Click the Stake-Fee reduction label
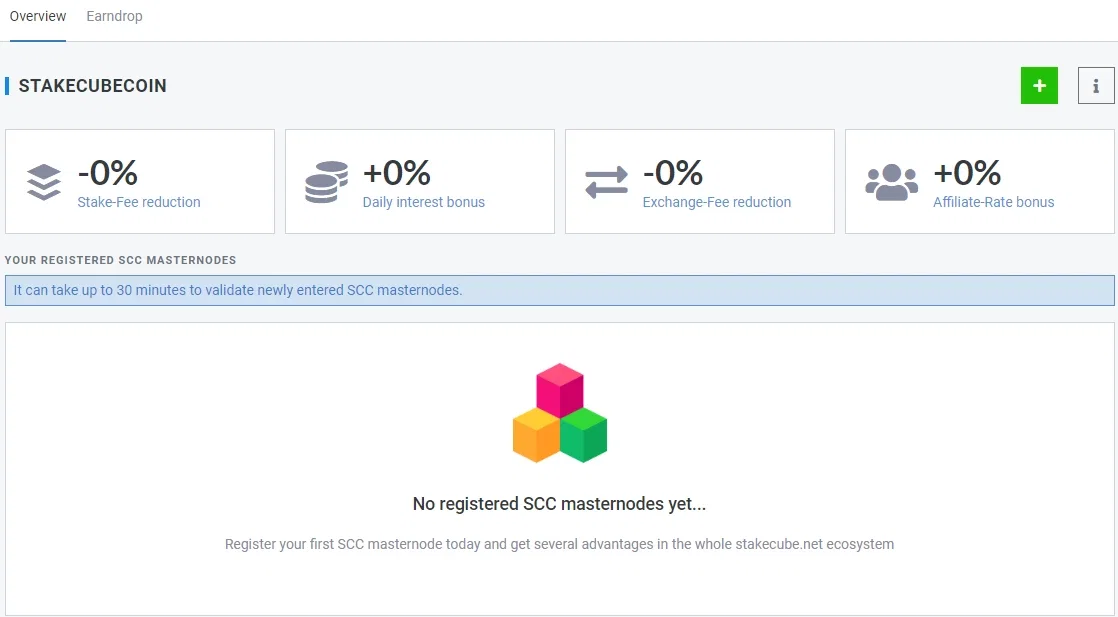The height and width of the screenshot is (617, 1118). click(x=139, y=202)
